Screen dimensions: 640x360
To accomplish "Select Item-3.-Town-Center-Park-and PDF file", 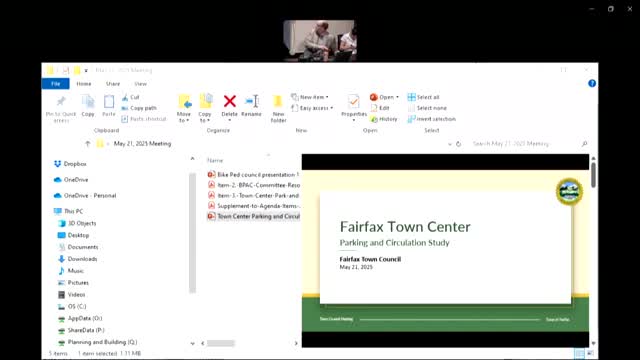I will coord(253,196).
